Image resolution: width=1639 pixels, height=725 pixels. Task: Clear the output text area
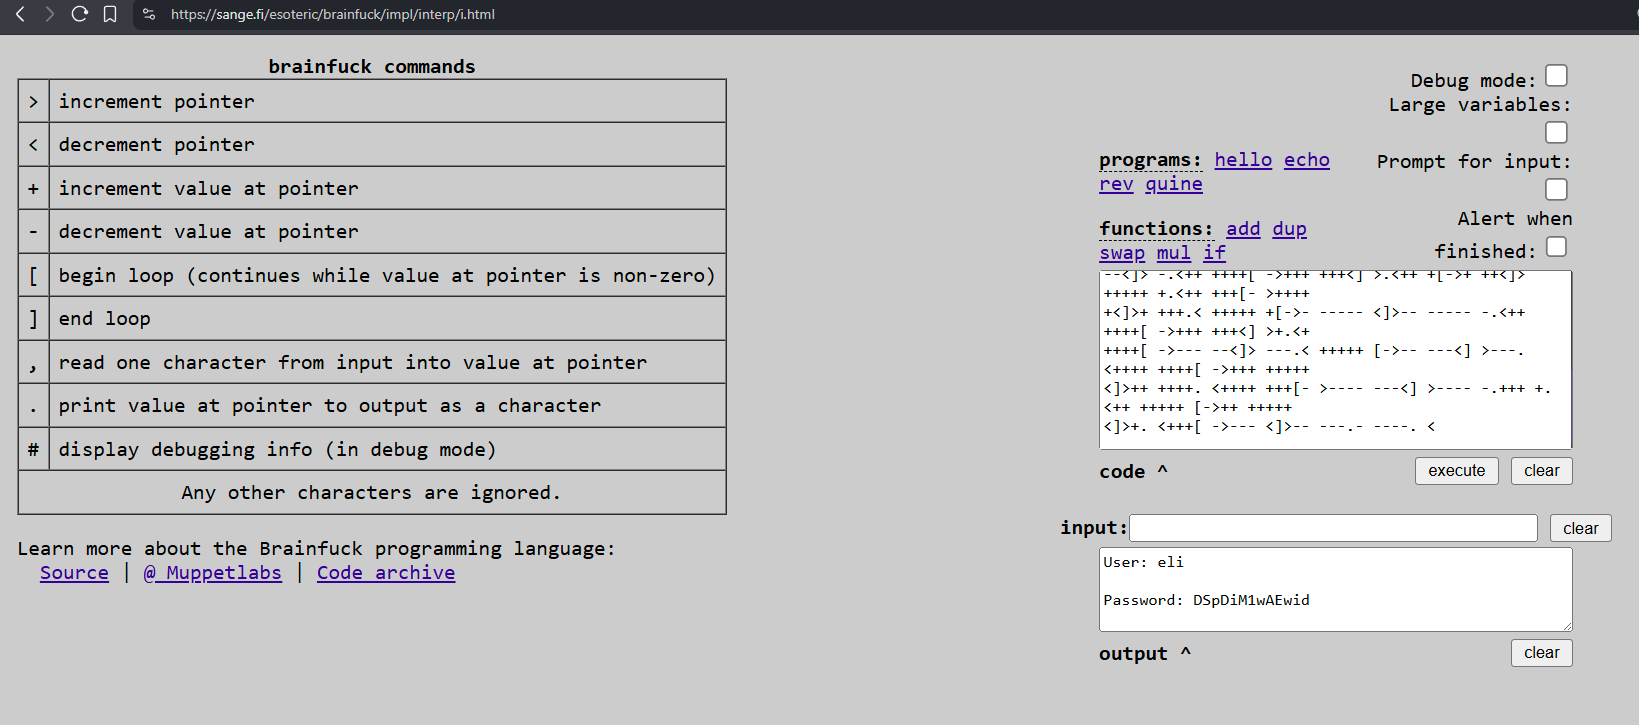1541,653
